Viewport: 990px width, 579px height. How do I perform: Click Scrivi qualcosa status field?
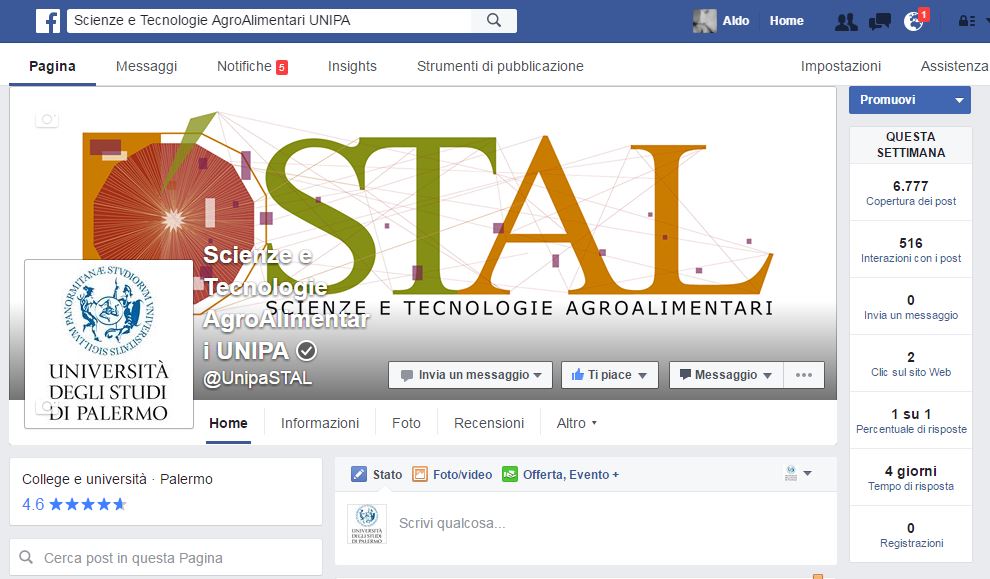pyautogui.click(x=585, y=523)
